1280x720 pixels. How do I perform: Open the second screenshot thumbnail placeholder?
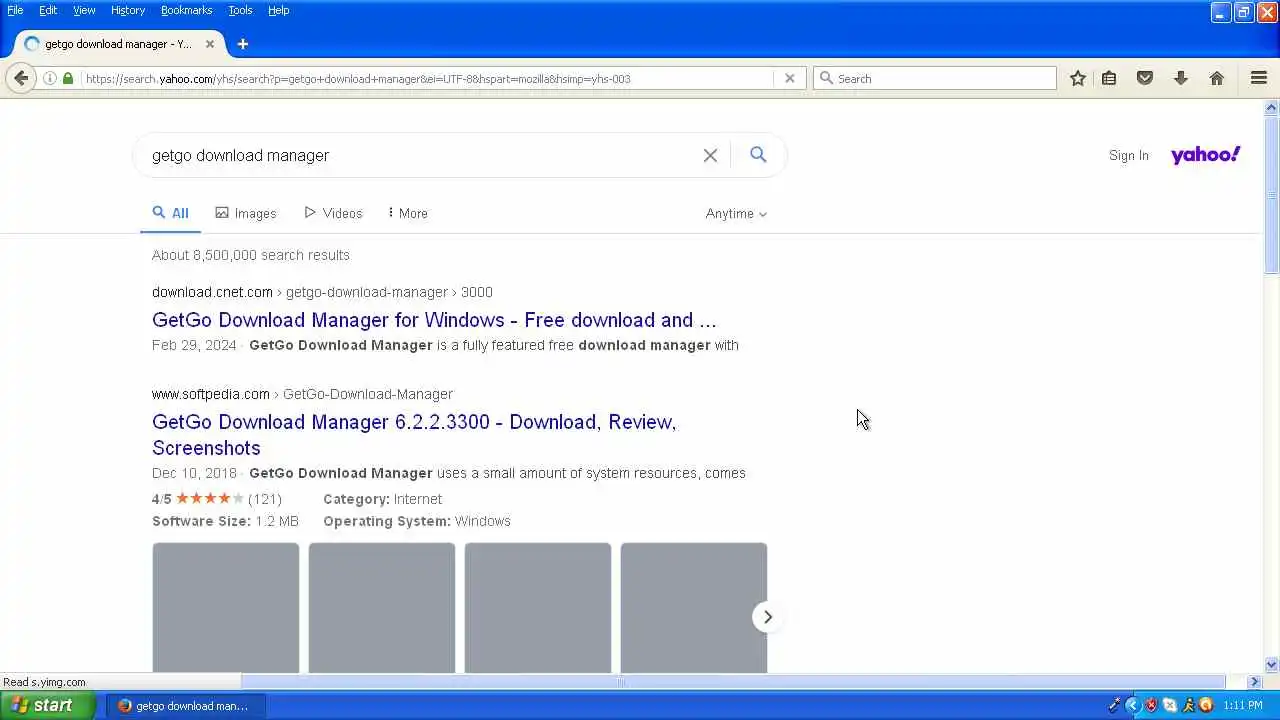click(x=382, y=608)
